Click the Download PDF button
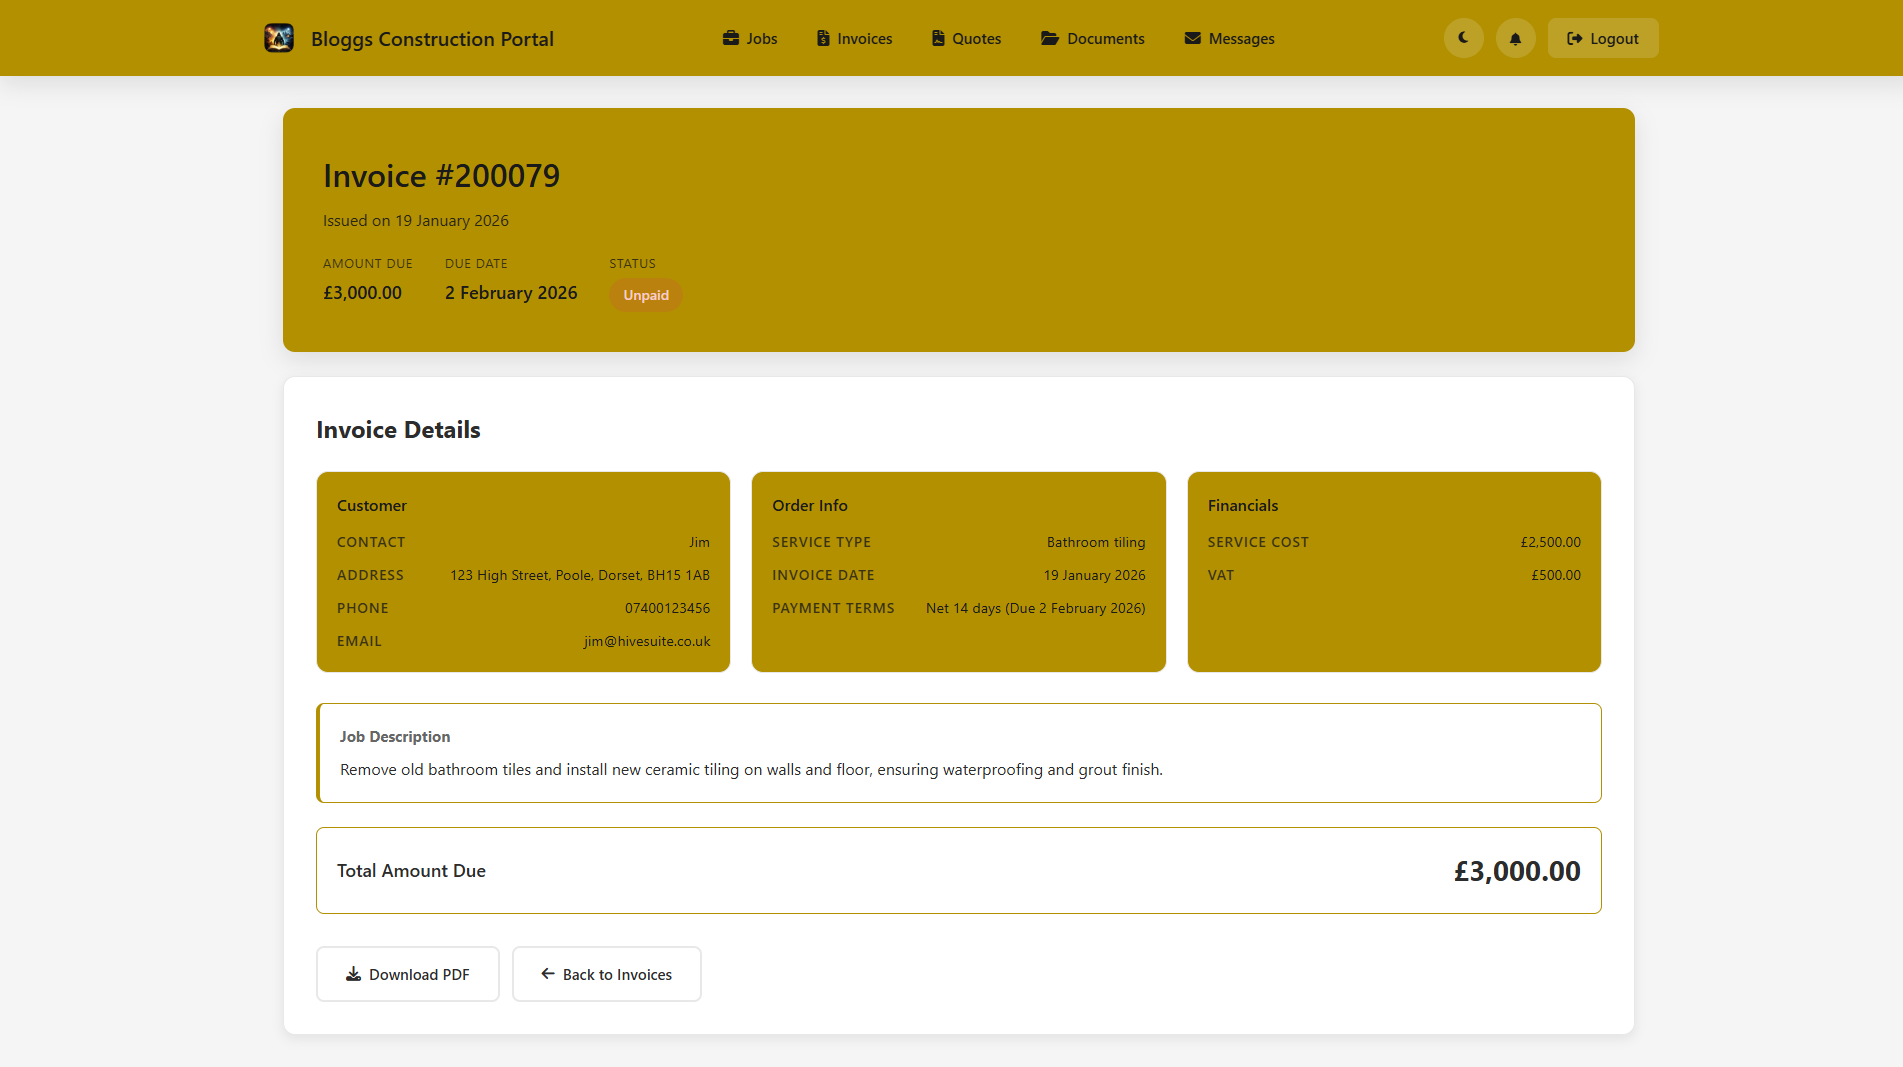 [407, 973]
